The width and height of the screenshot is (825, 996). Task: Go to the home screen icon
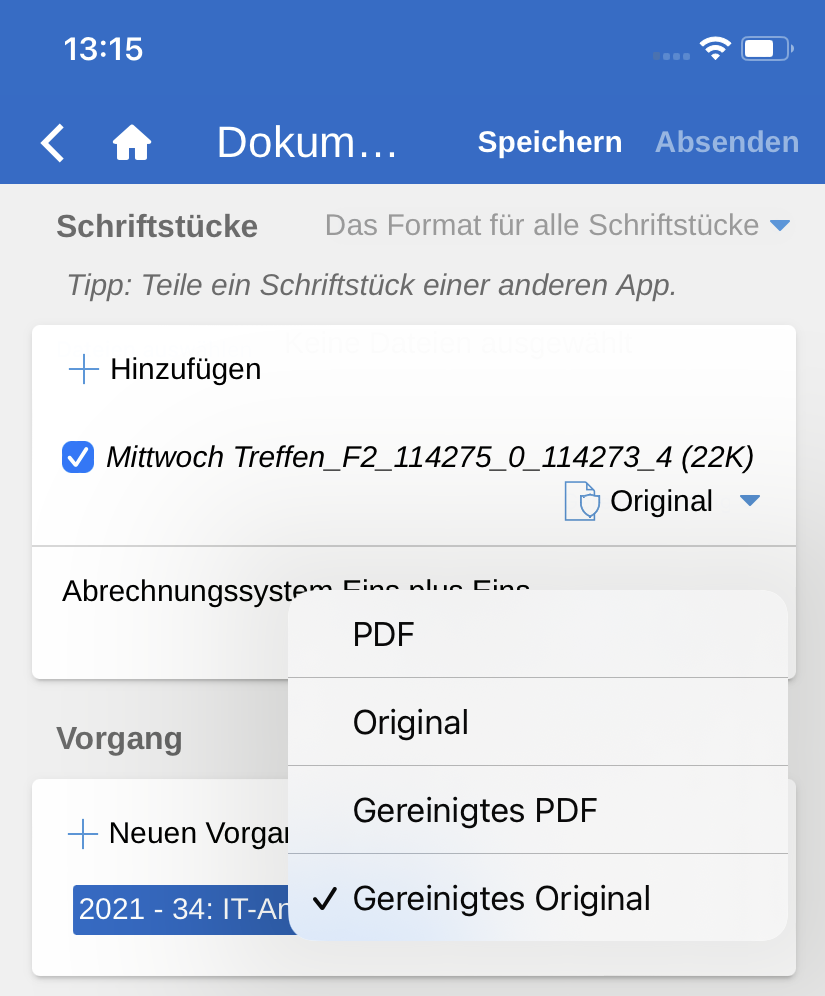pos(131,143)
